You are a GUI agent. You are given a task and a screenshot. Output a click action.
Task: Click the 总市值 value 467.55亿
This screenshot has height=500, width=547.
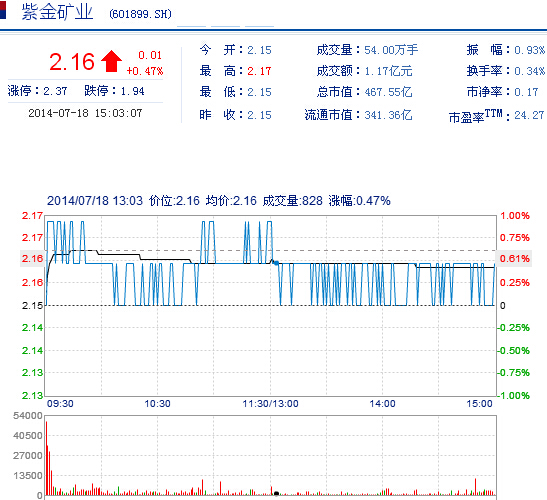point(388,92)
